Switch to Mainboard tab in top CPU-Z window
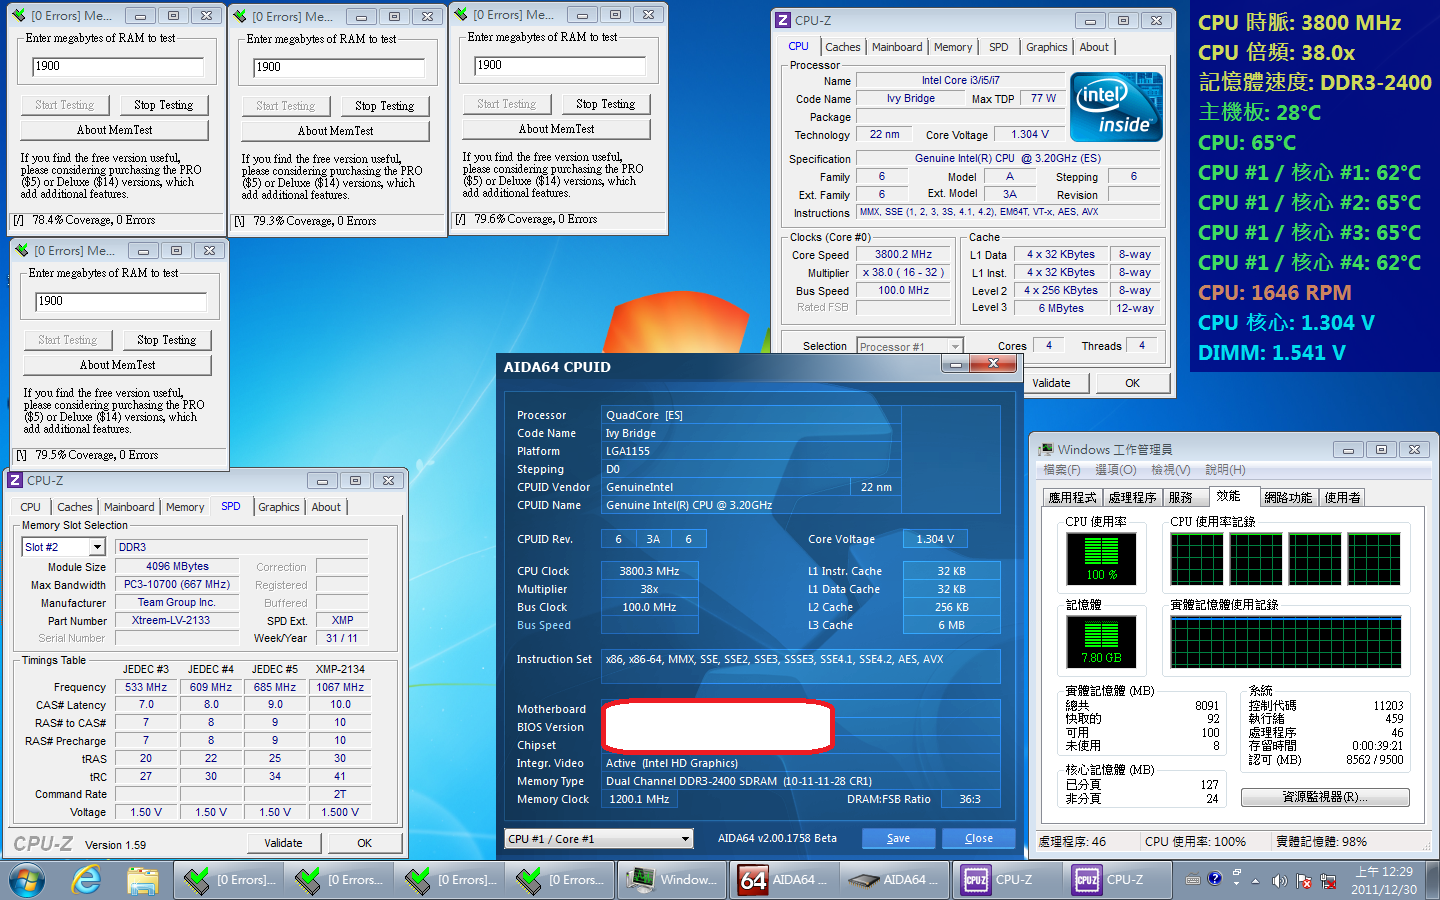 (897, 47)
